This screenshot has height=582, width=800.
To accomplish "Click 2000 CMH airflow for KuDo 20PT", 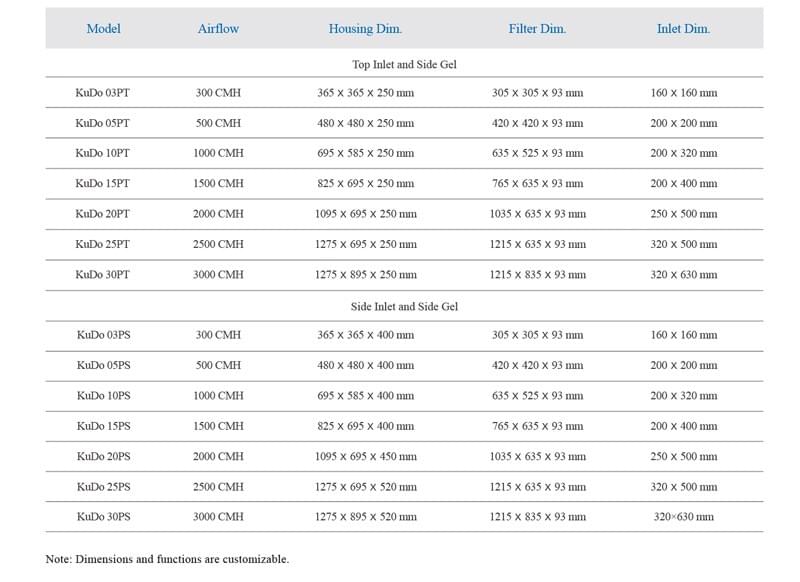I will 218,214.
